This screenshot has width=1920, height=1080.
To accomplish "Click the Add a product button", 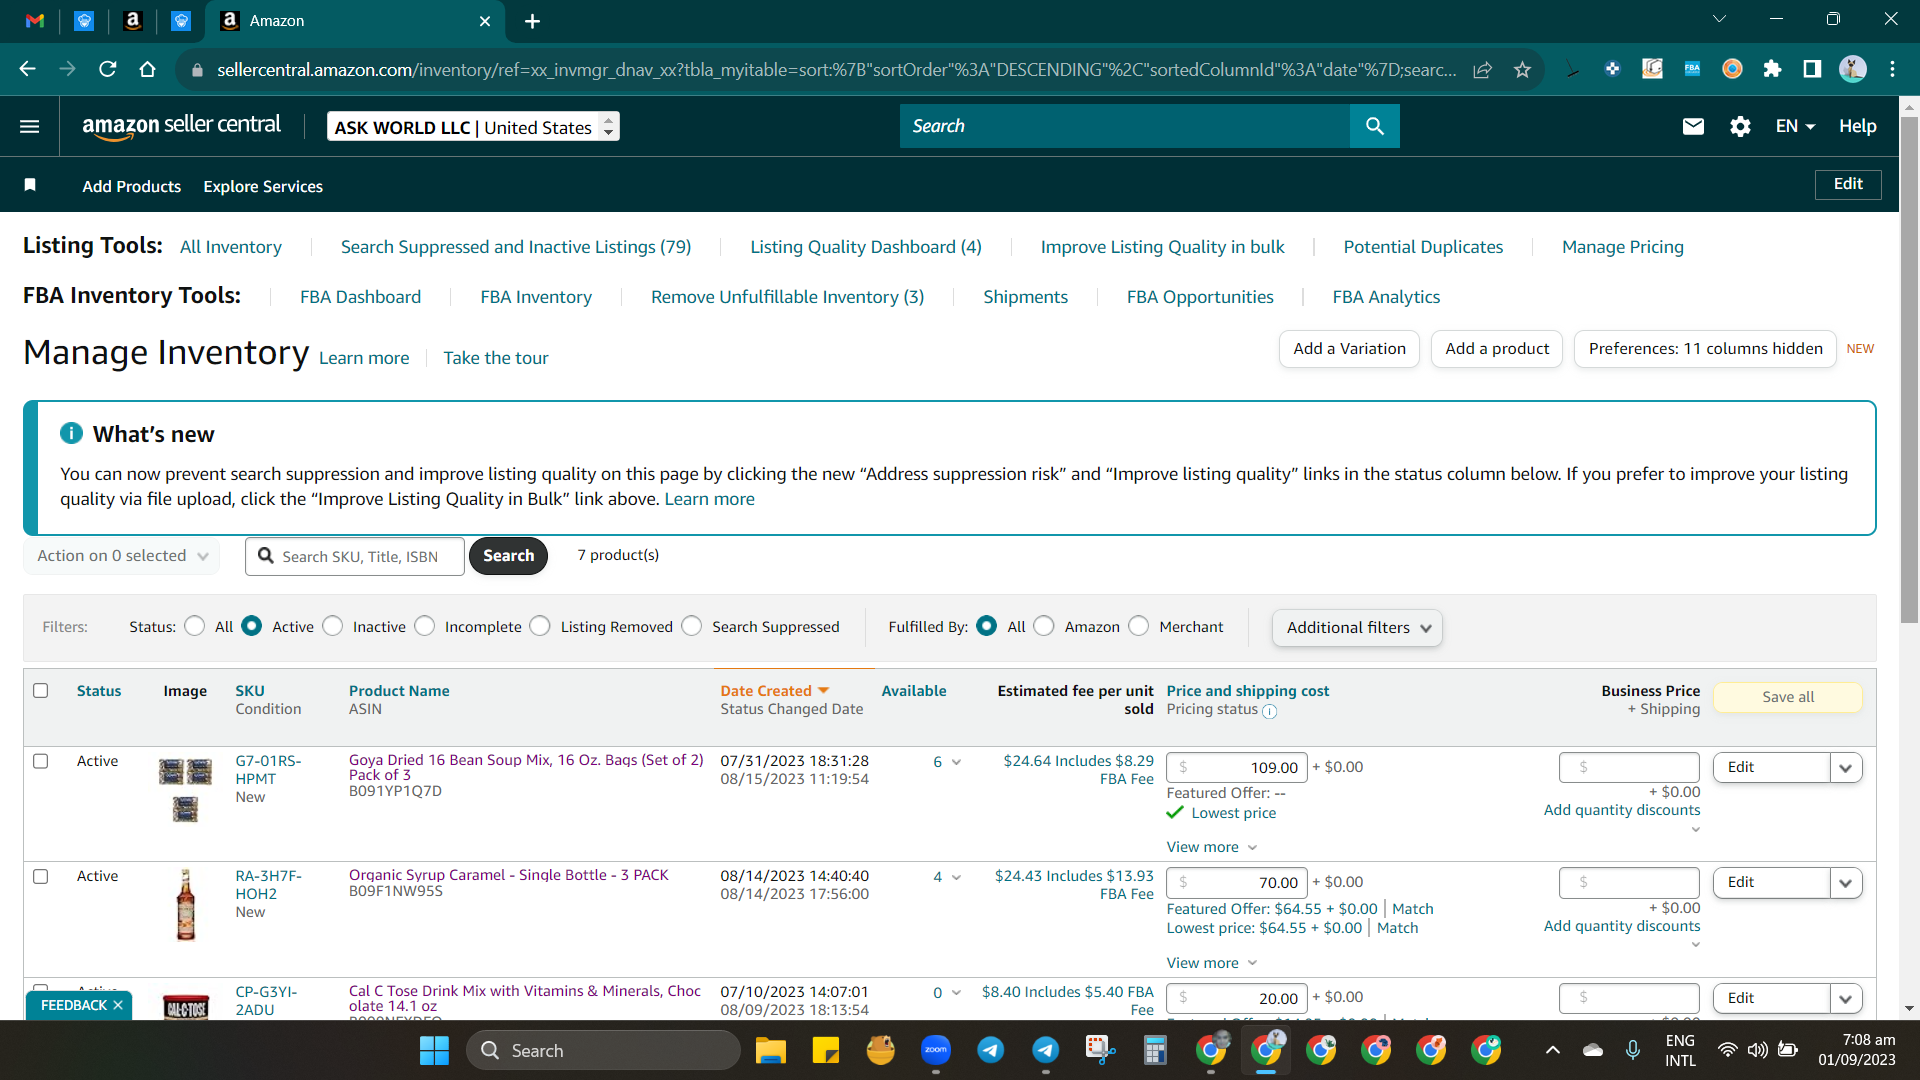I will 1497,349.
